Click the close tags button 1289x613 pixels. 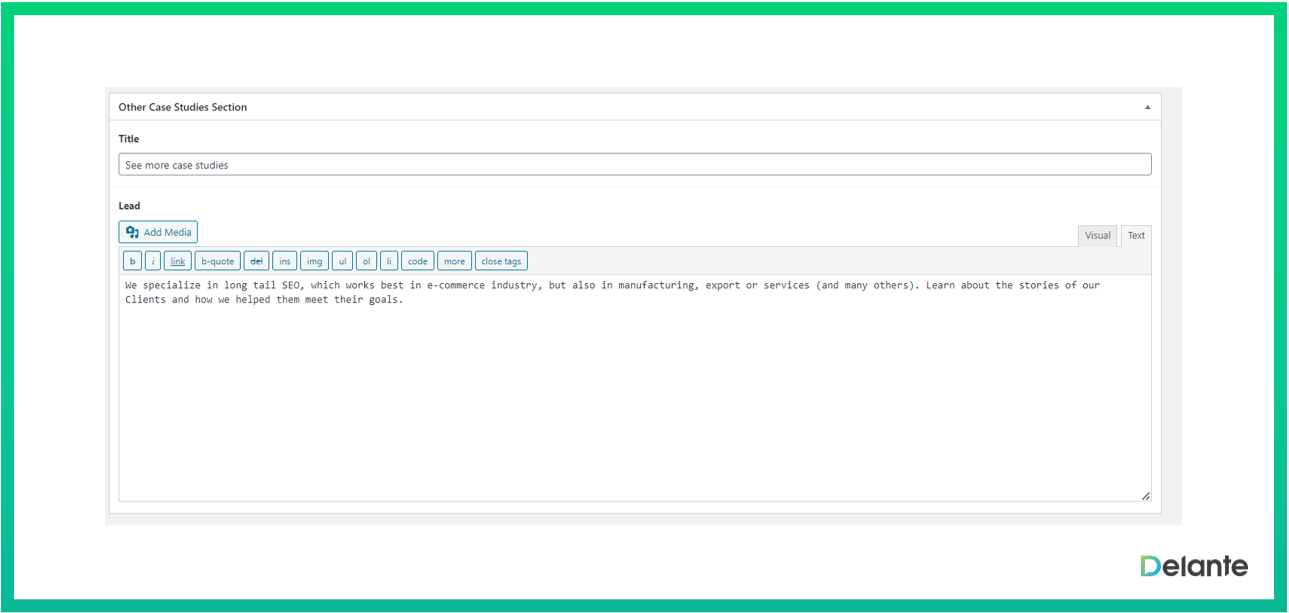tap(501, 261)
